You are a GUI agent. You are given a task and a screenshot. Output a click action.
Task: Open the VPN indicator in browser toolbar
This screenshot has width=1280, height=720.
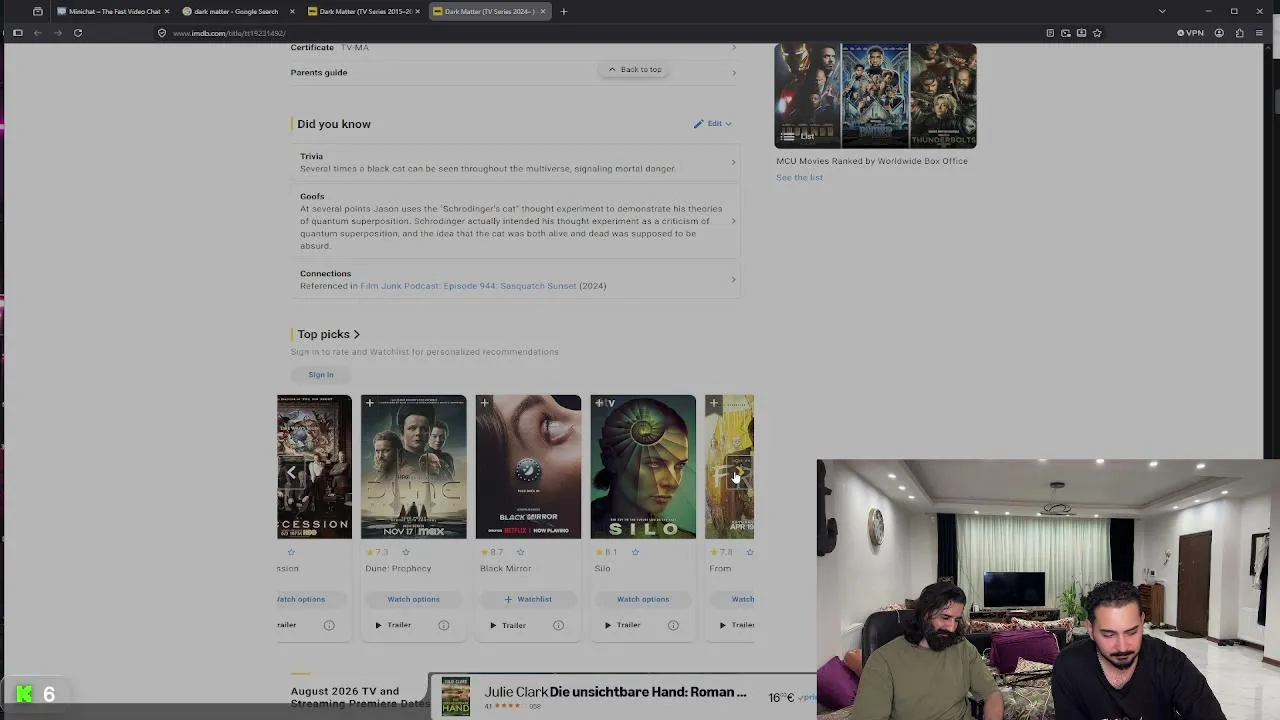click(x=1189, y=33)
